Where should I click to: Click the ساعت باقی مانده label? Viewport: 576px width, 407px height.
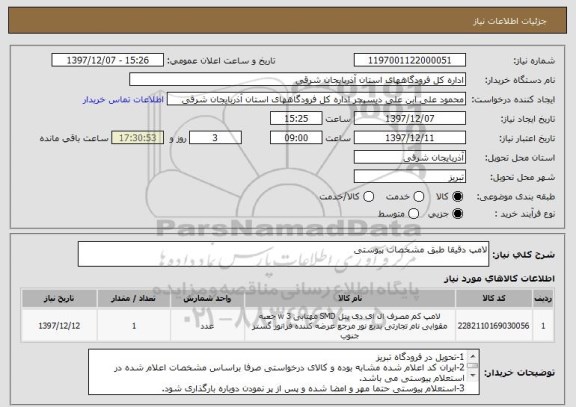[74, 138]
